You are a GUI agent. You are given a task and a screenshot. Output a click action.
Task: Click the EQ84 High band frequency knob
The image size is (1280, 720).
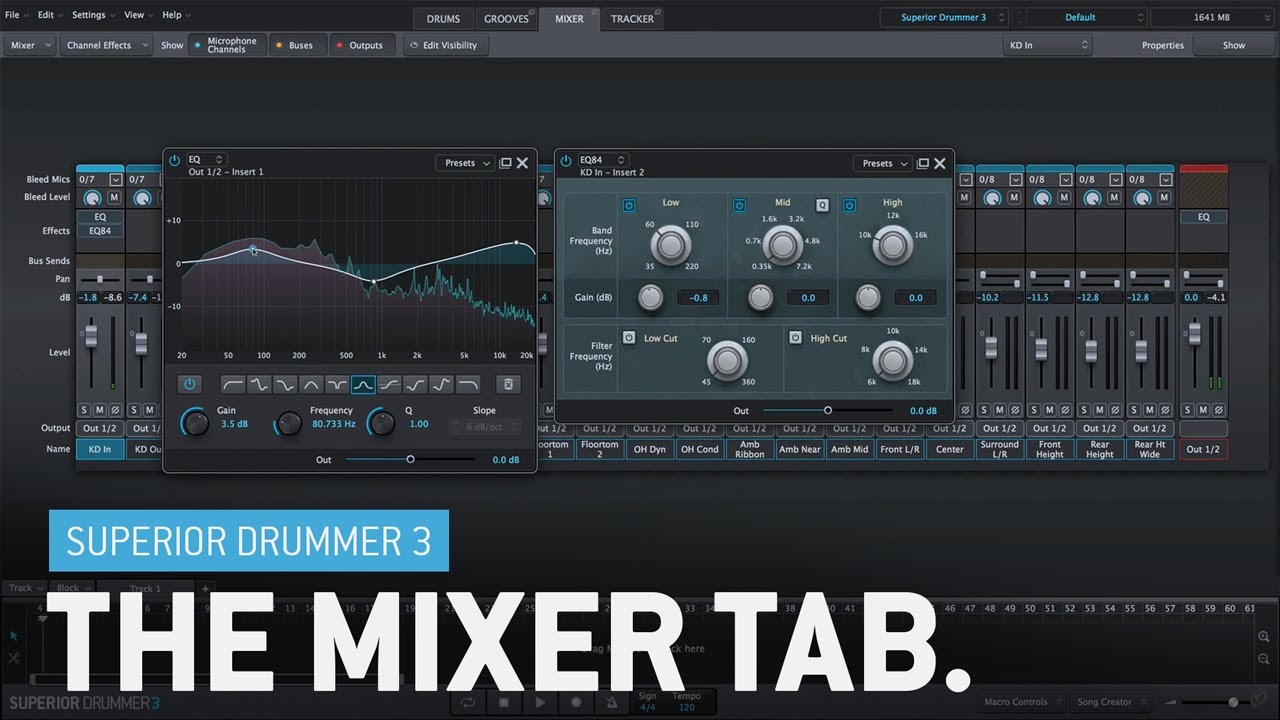[x=893, y=245]
